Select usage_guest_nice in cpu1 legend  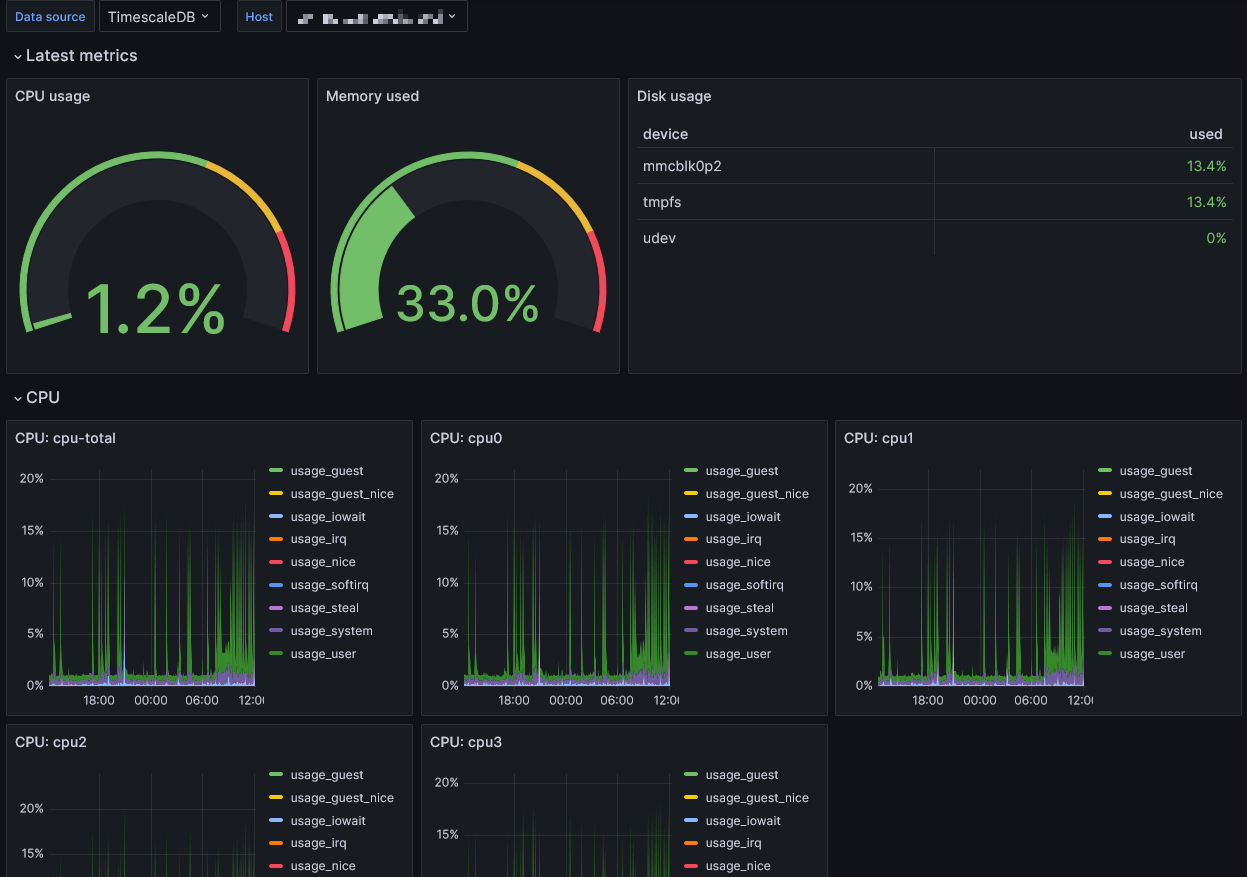(x=1171, y=494)
